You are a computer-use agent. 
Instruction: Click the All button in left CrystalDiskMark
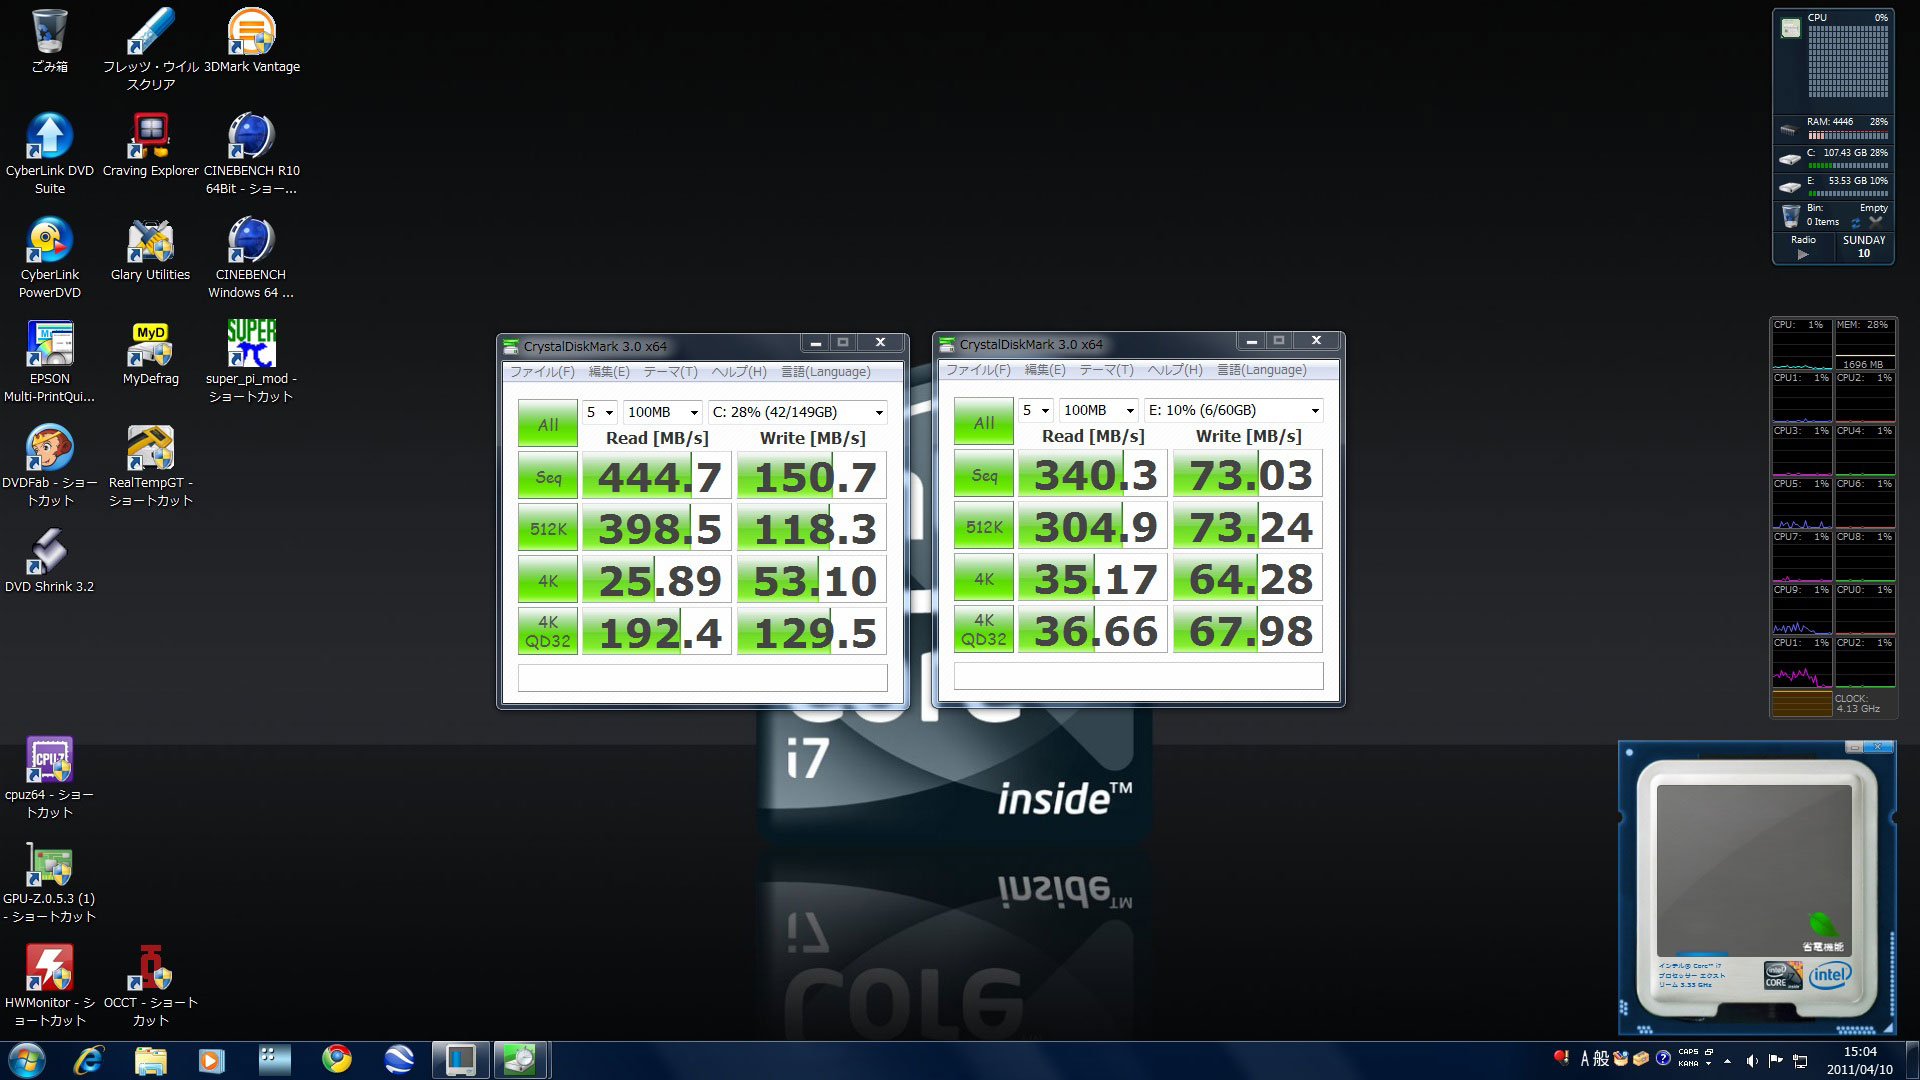point(547,424)
